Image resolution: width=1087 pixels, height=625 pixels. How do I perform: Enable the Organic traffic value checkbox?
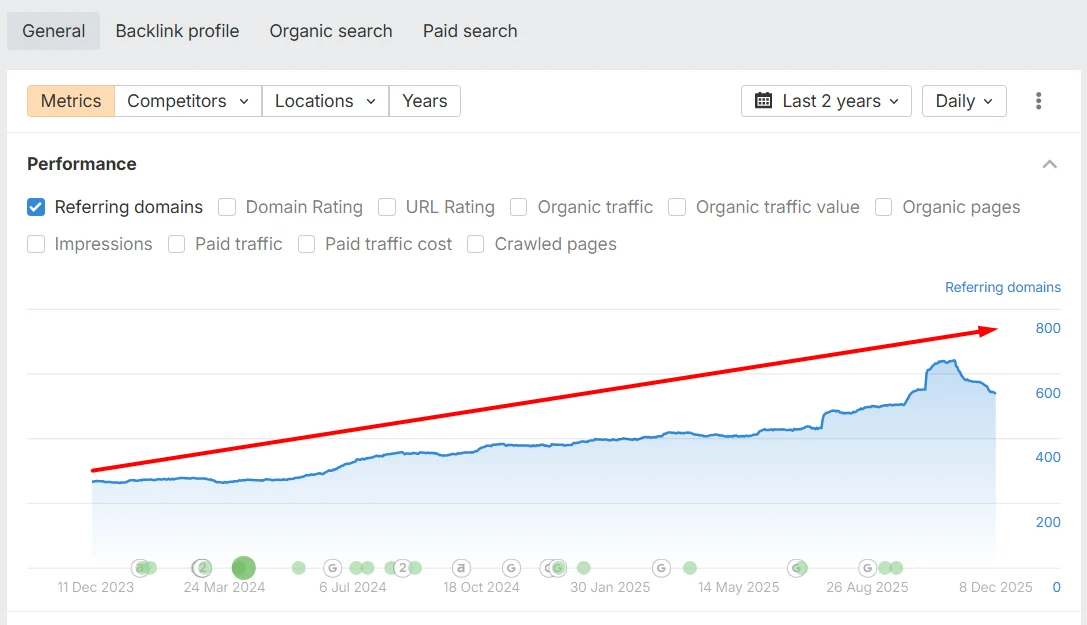pyautogui.click(x=677, y=207)
